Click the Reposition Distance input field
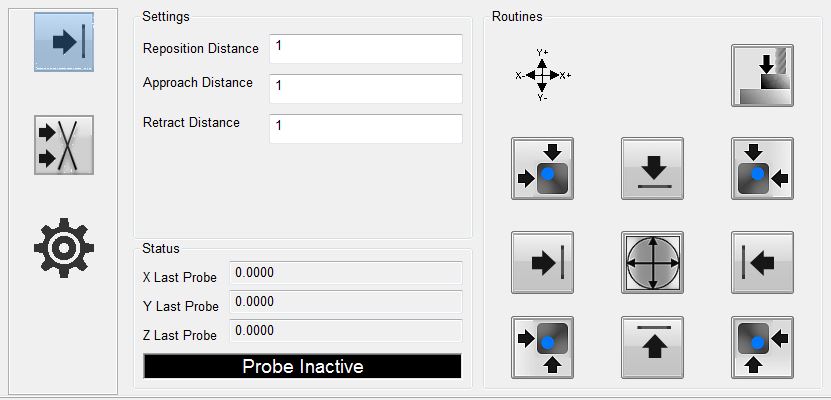This screenshot has width=831, height=400. 365,49
